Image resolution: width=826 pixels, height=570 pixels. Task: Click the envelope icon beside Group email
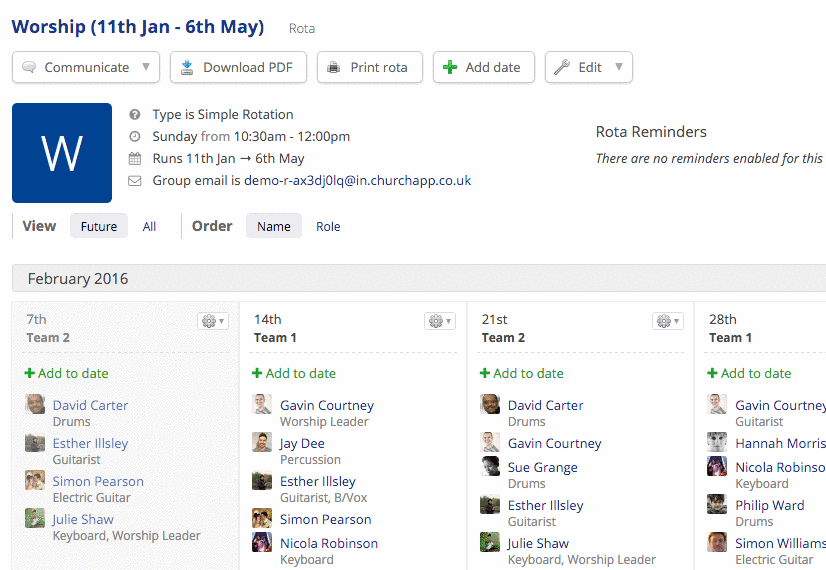[x=135, y=181]
